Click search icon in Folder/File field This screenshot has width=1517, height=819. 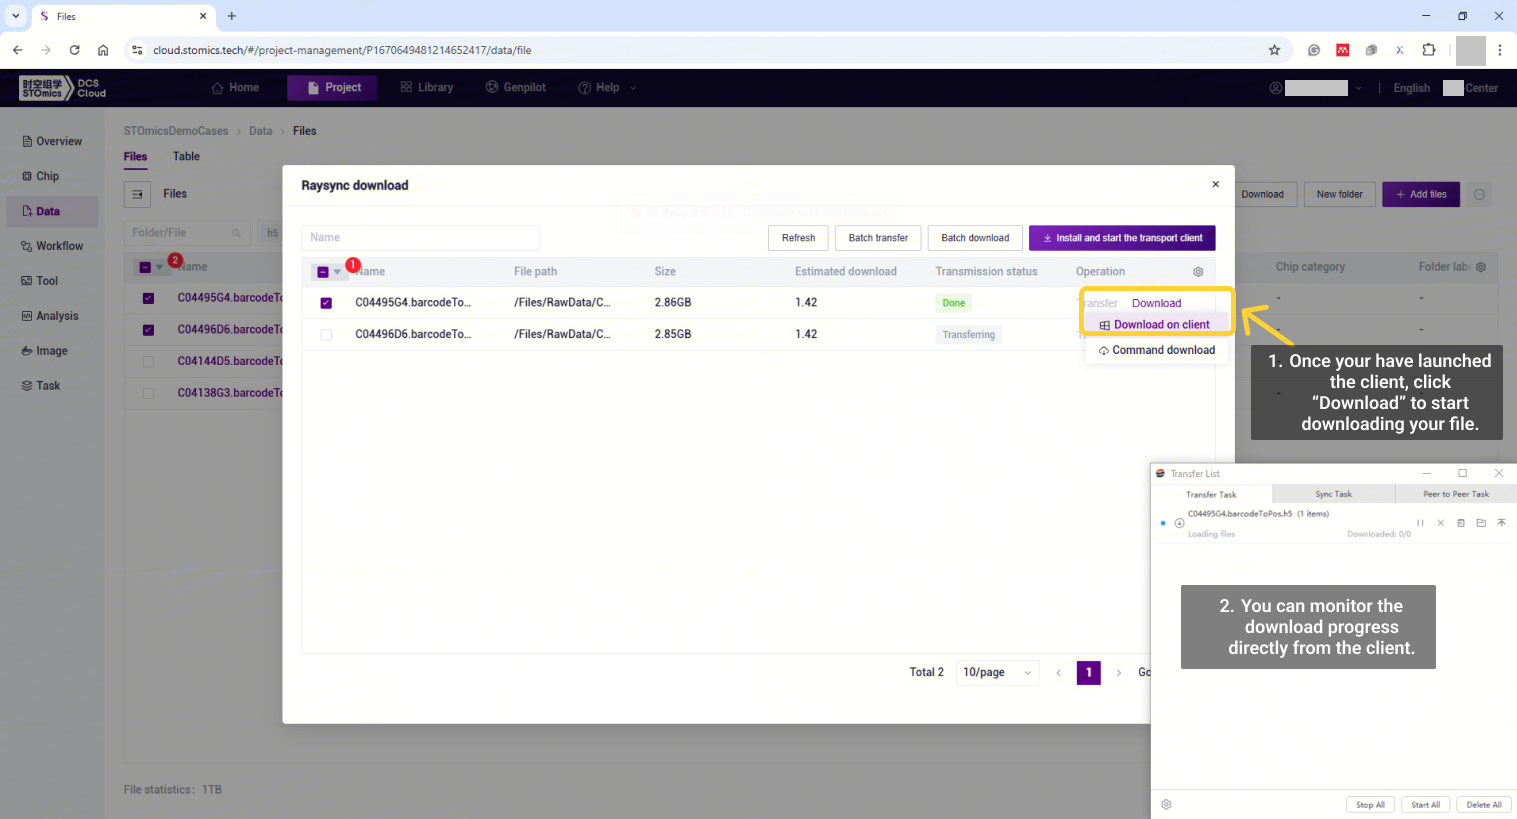pyautogui.click(x=236, y=233)
